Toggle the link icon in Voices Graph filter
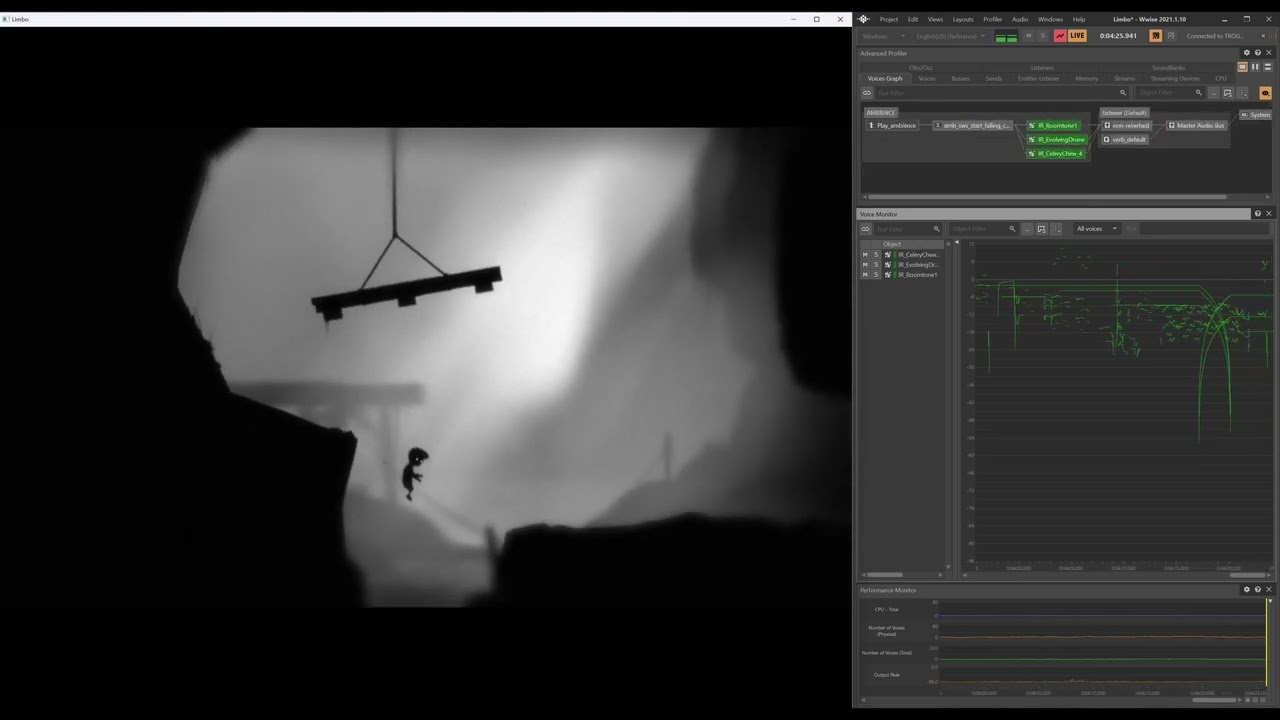 867,93
